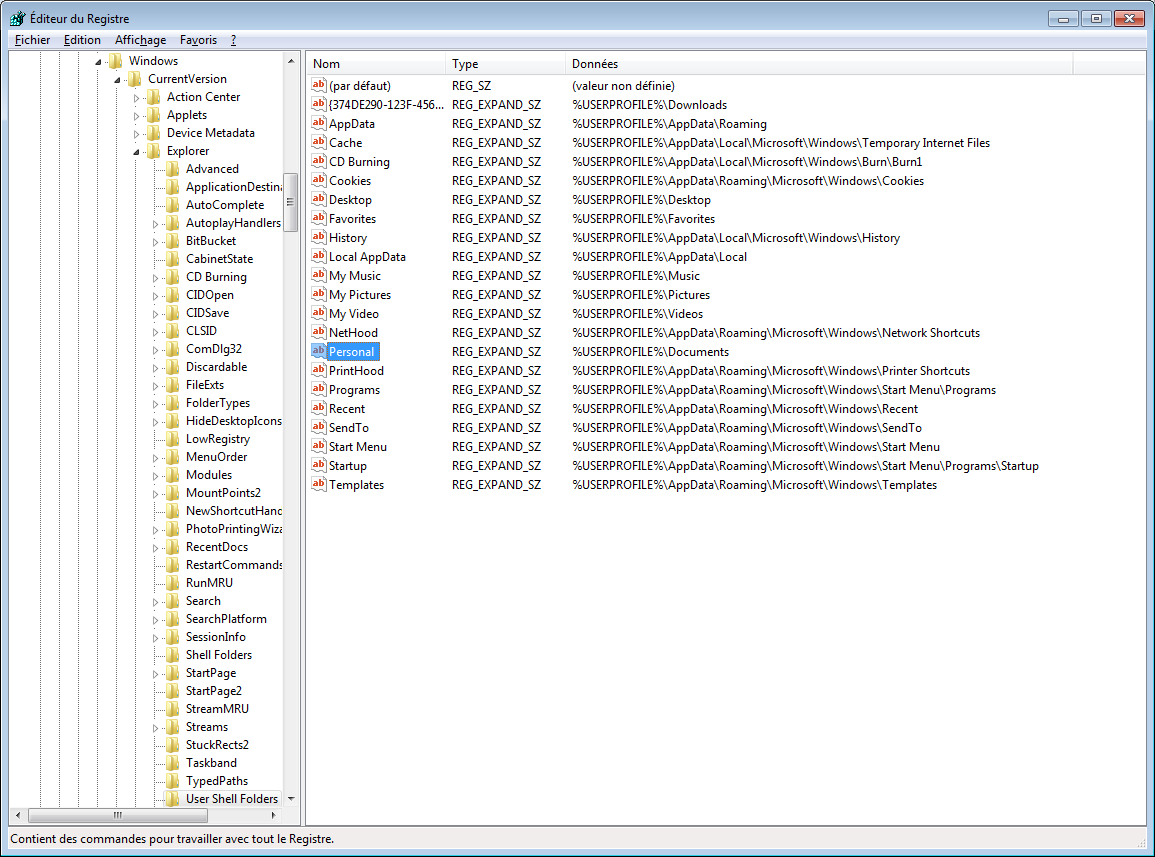Select the Templates value icon
The image size is (1155, 857).
[x=319, y=485]
